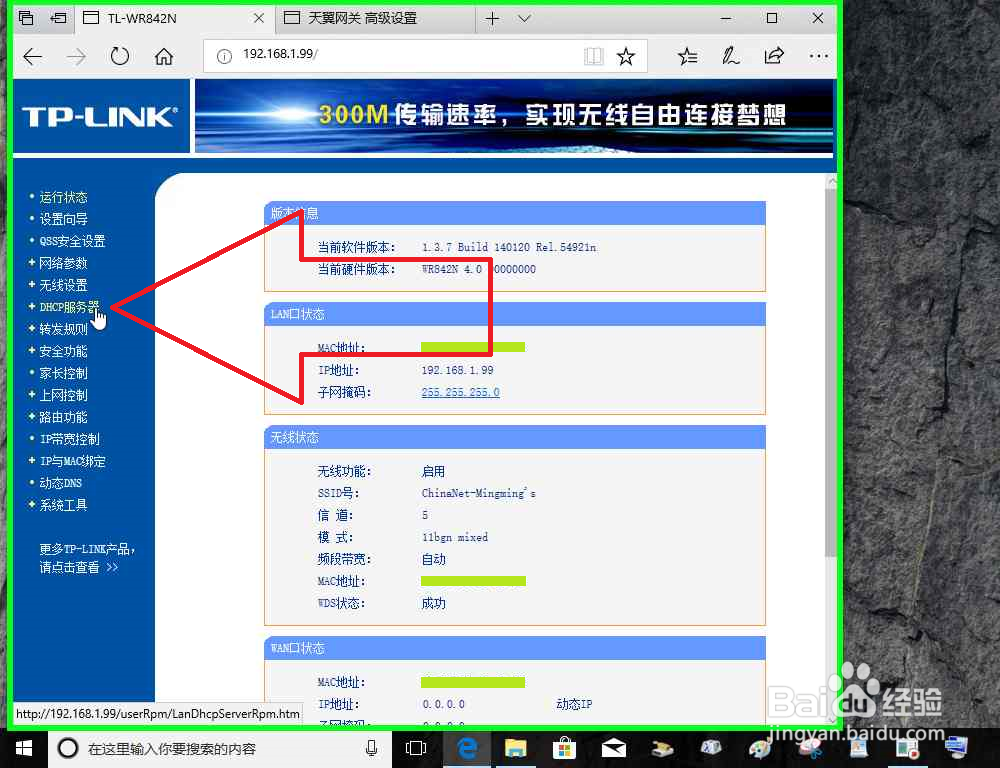
Task: Click the Edge taskbar icon
Action: click(467, 748)
